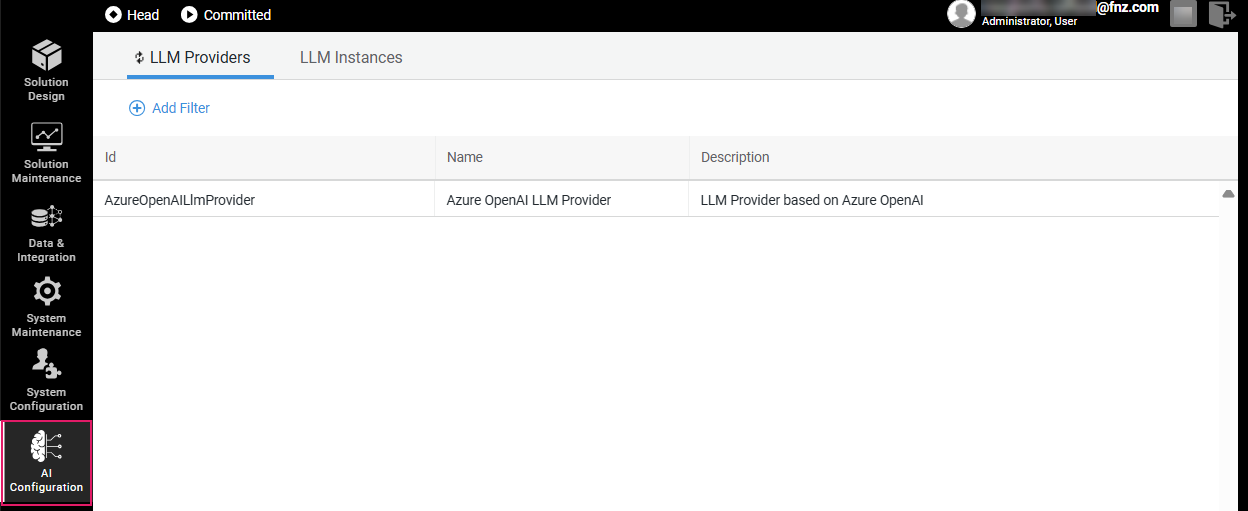This screenshot has height=511, width=1248.
Task: Click the gray square button near logout
Action: click(1183, 14)
